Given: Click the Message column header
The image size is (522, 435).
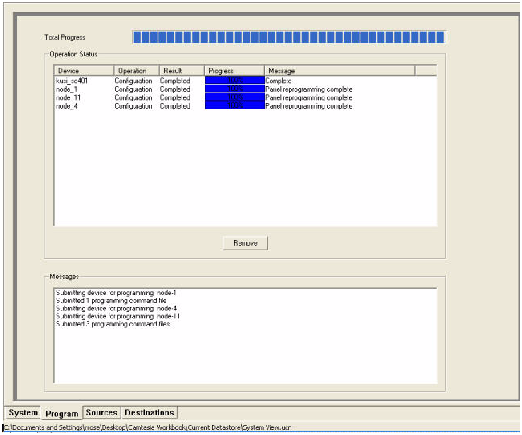Looking at the screenshot, I should point(340,71).
